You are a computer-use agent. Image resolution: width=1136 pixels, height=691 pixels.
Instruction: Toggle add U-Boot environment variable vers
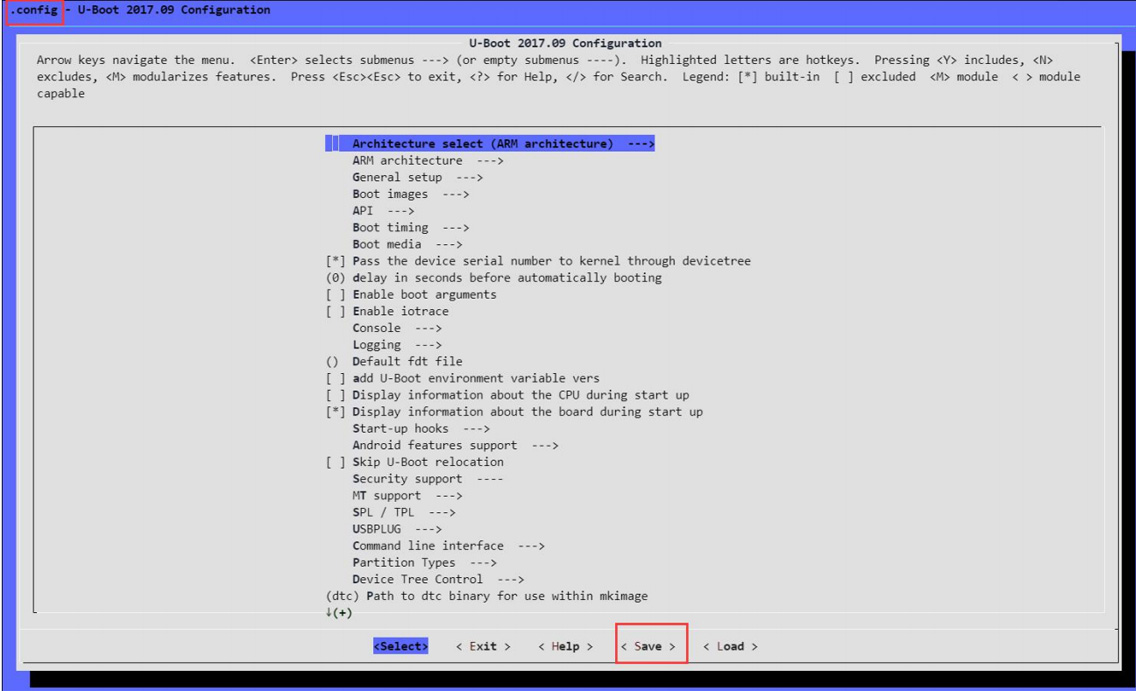462,378
